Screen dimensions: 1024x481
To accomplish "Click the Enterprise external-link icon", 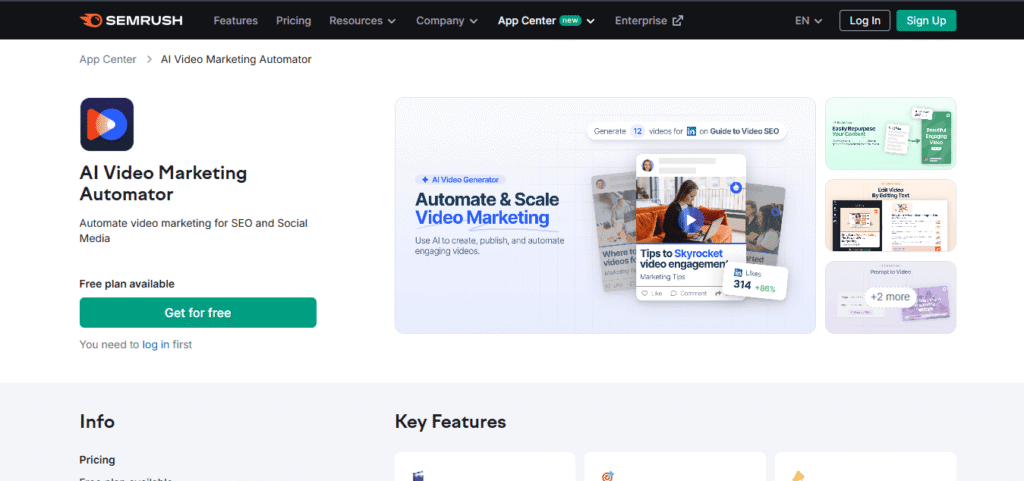I will [678, 20].
